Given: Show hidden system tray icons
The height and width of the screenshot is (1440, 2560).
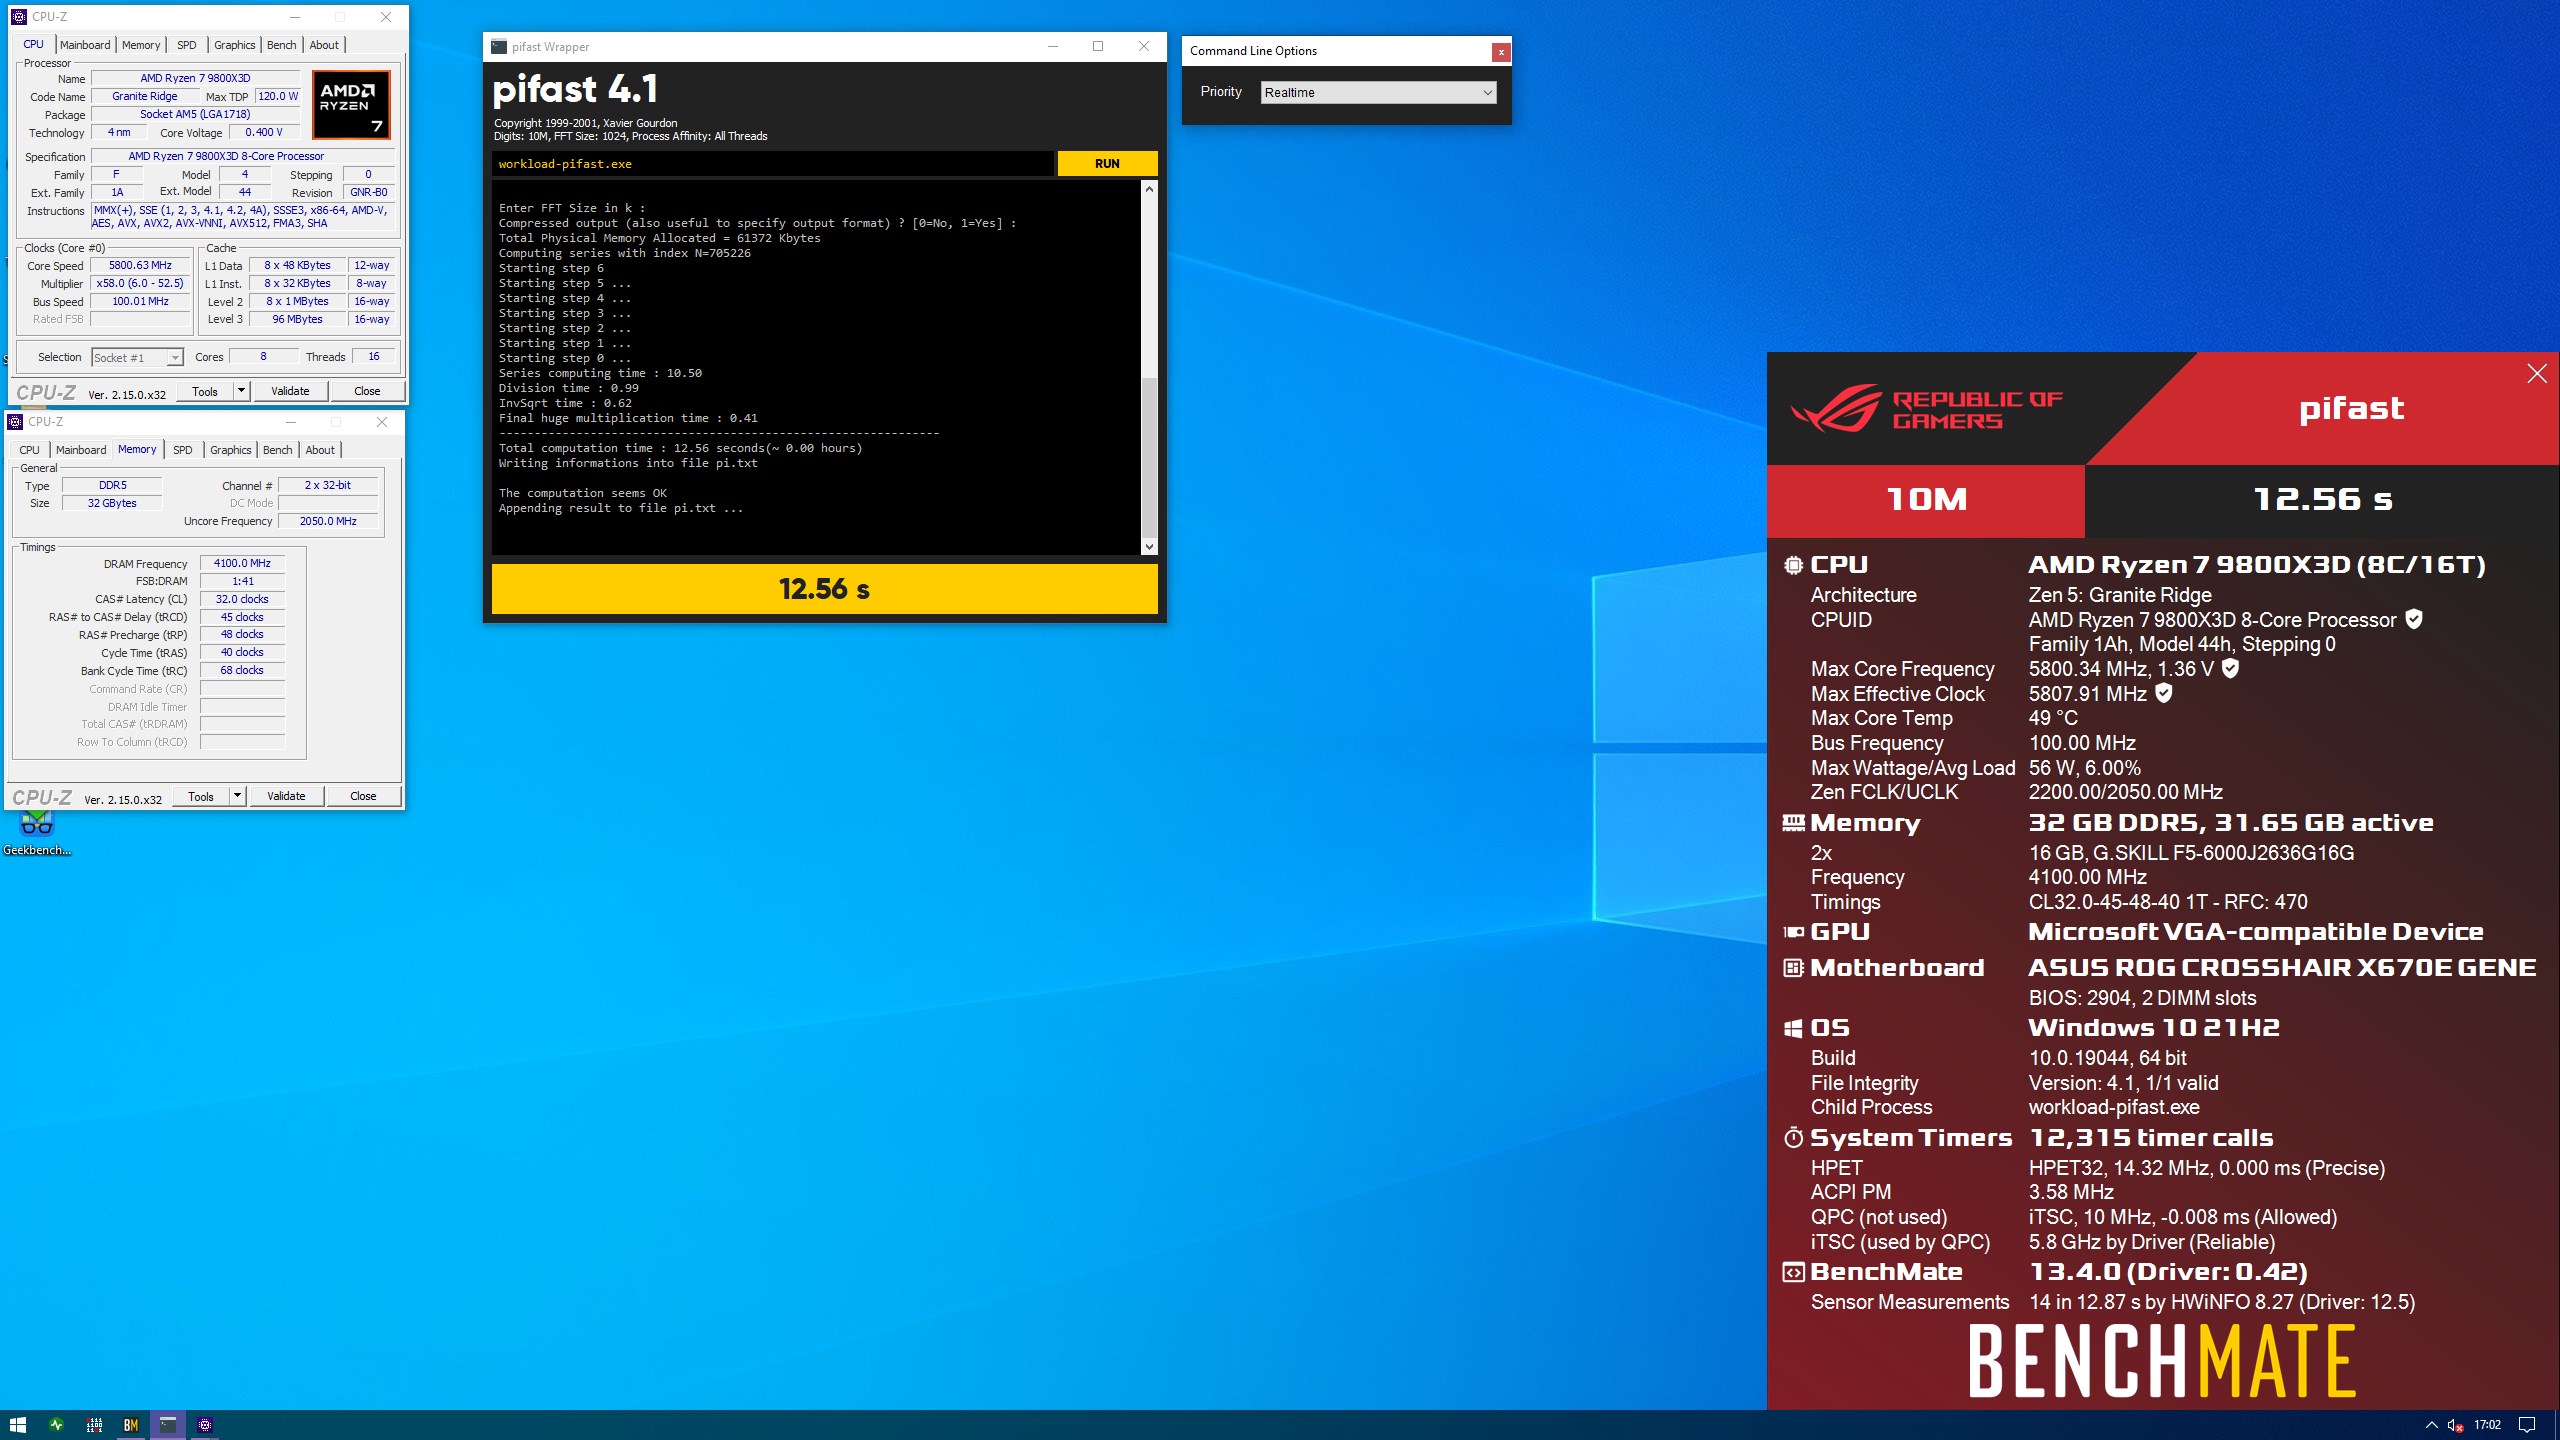Looking at the screenshot, I should [2432, 1425].
